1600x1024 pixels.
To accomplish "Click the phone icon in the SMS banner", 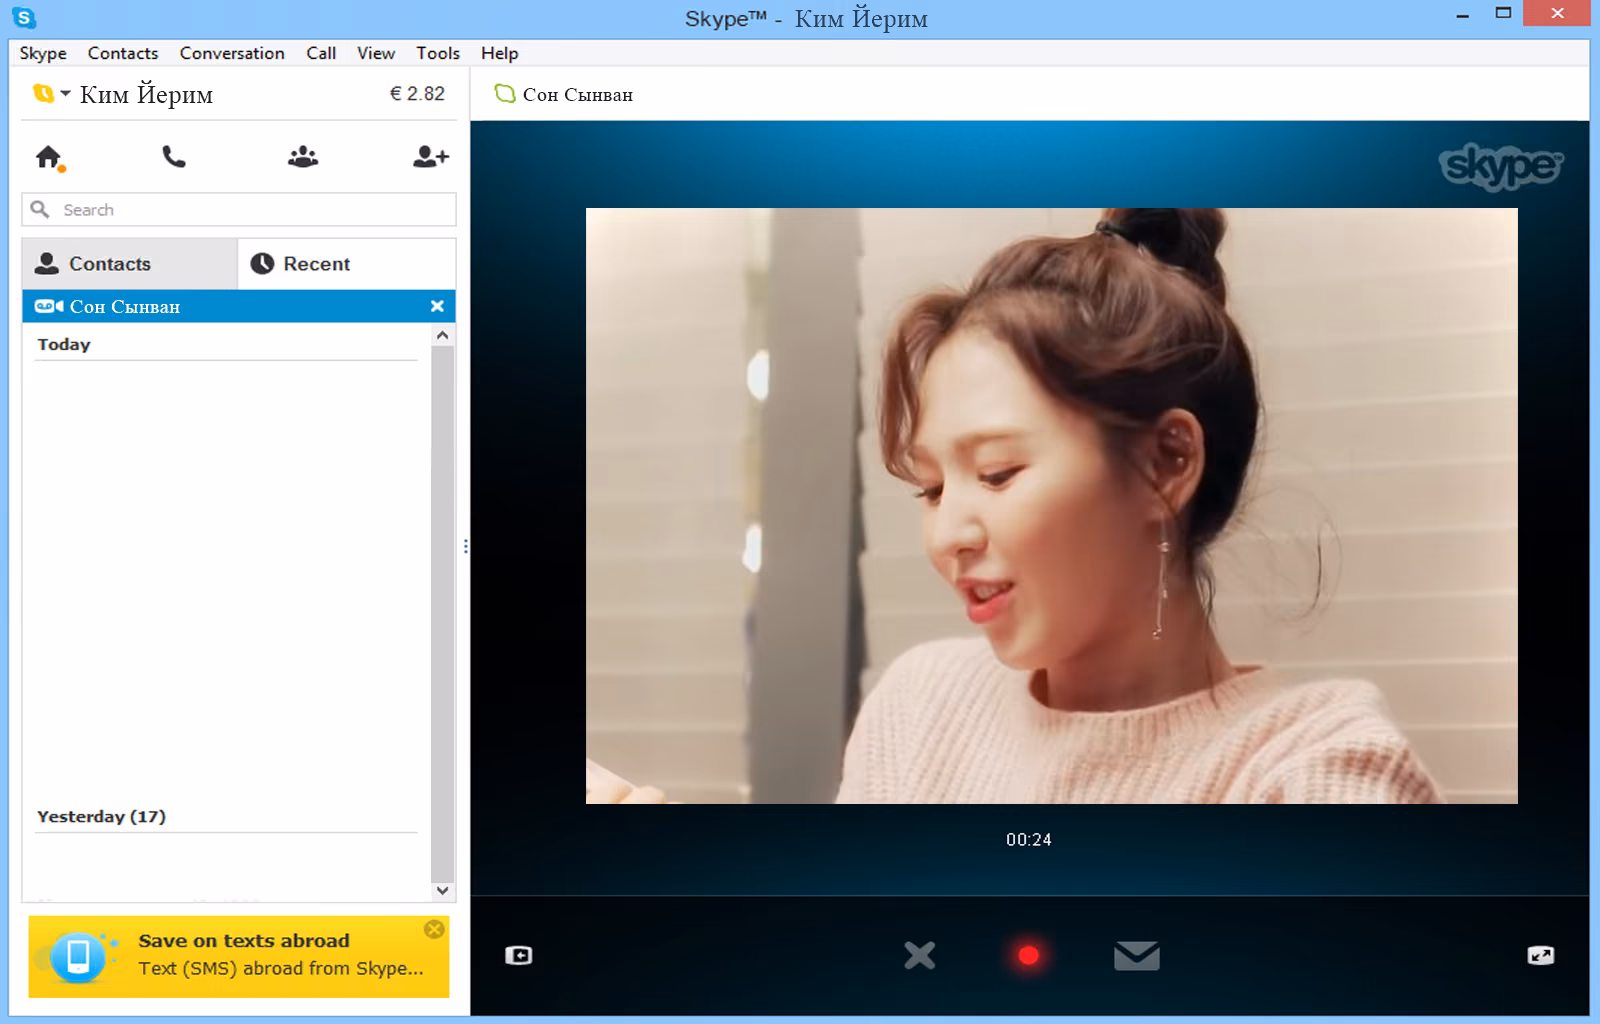I will [78, 957].
